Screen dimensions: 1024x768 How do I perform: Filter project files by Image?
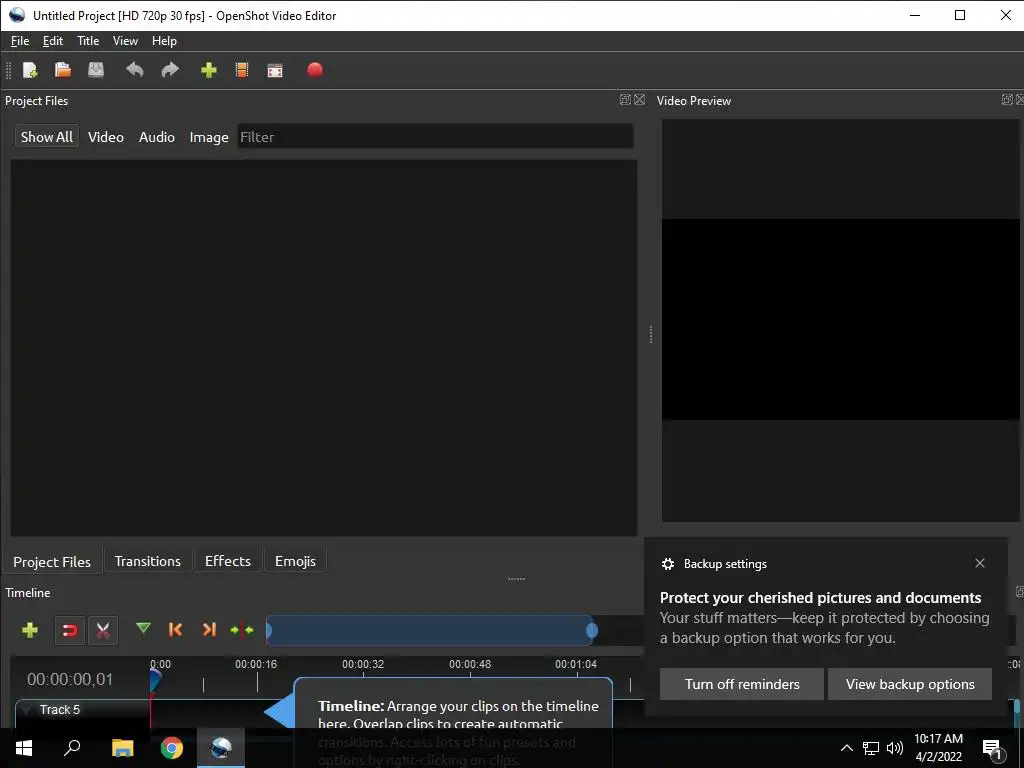[x=209, y=136]
